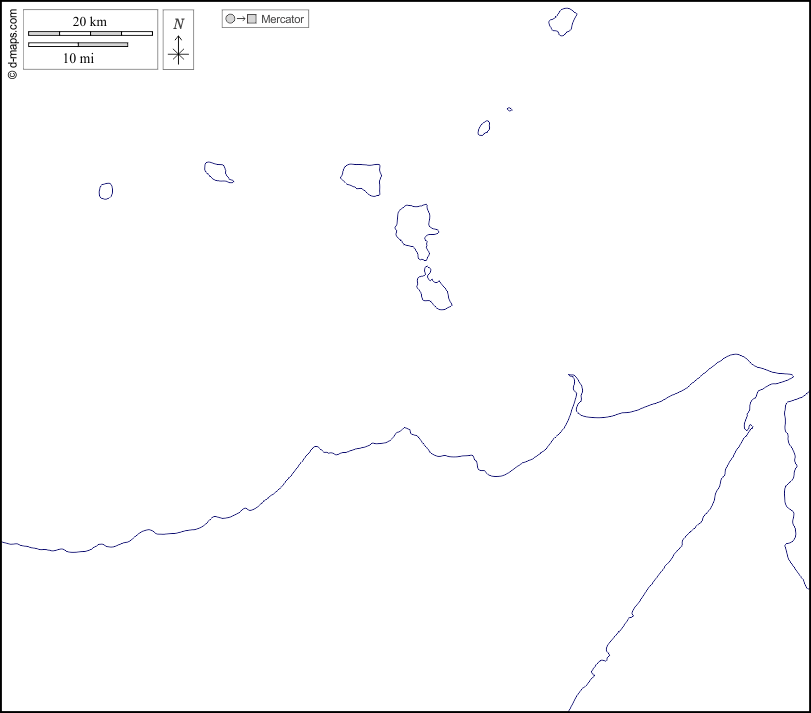Click the 10 mi scale label
Image resolution: width=811 pixels, height=713 pixels.
[x=78, y=58]
